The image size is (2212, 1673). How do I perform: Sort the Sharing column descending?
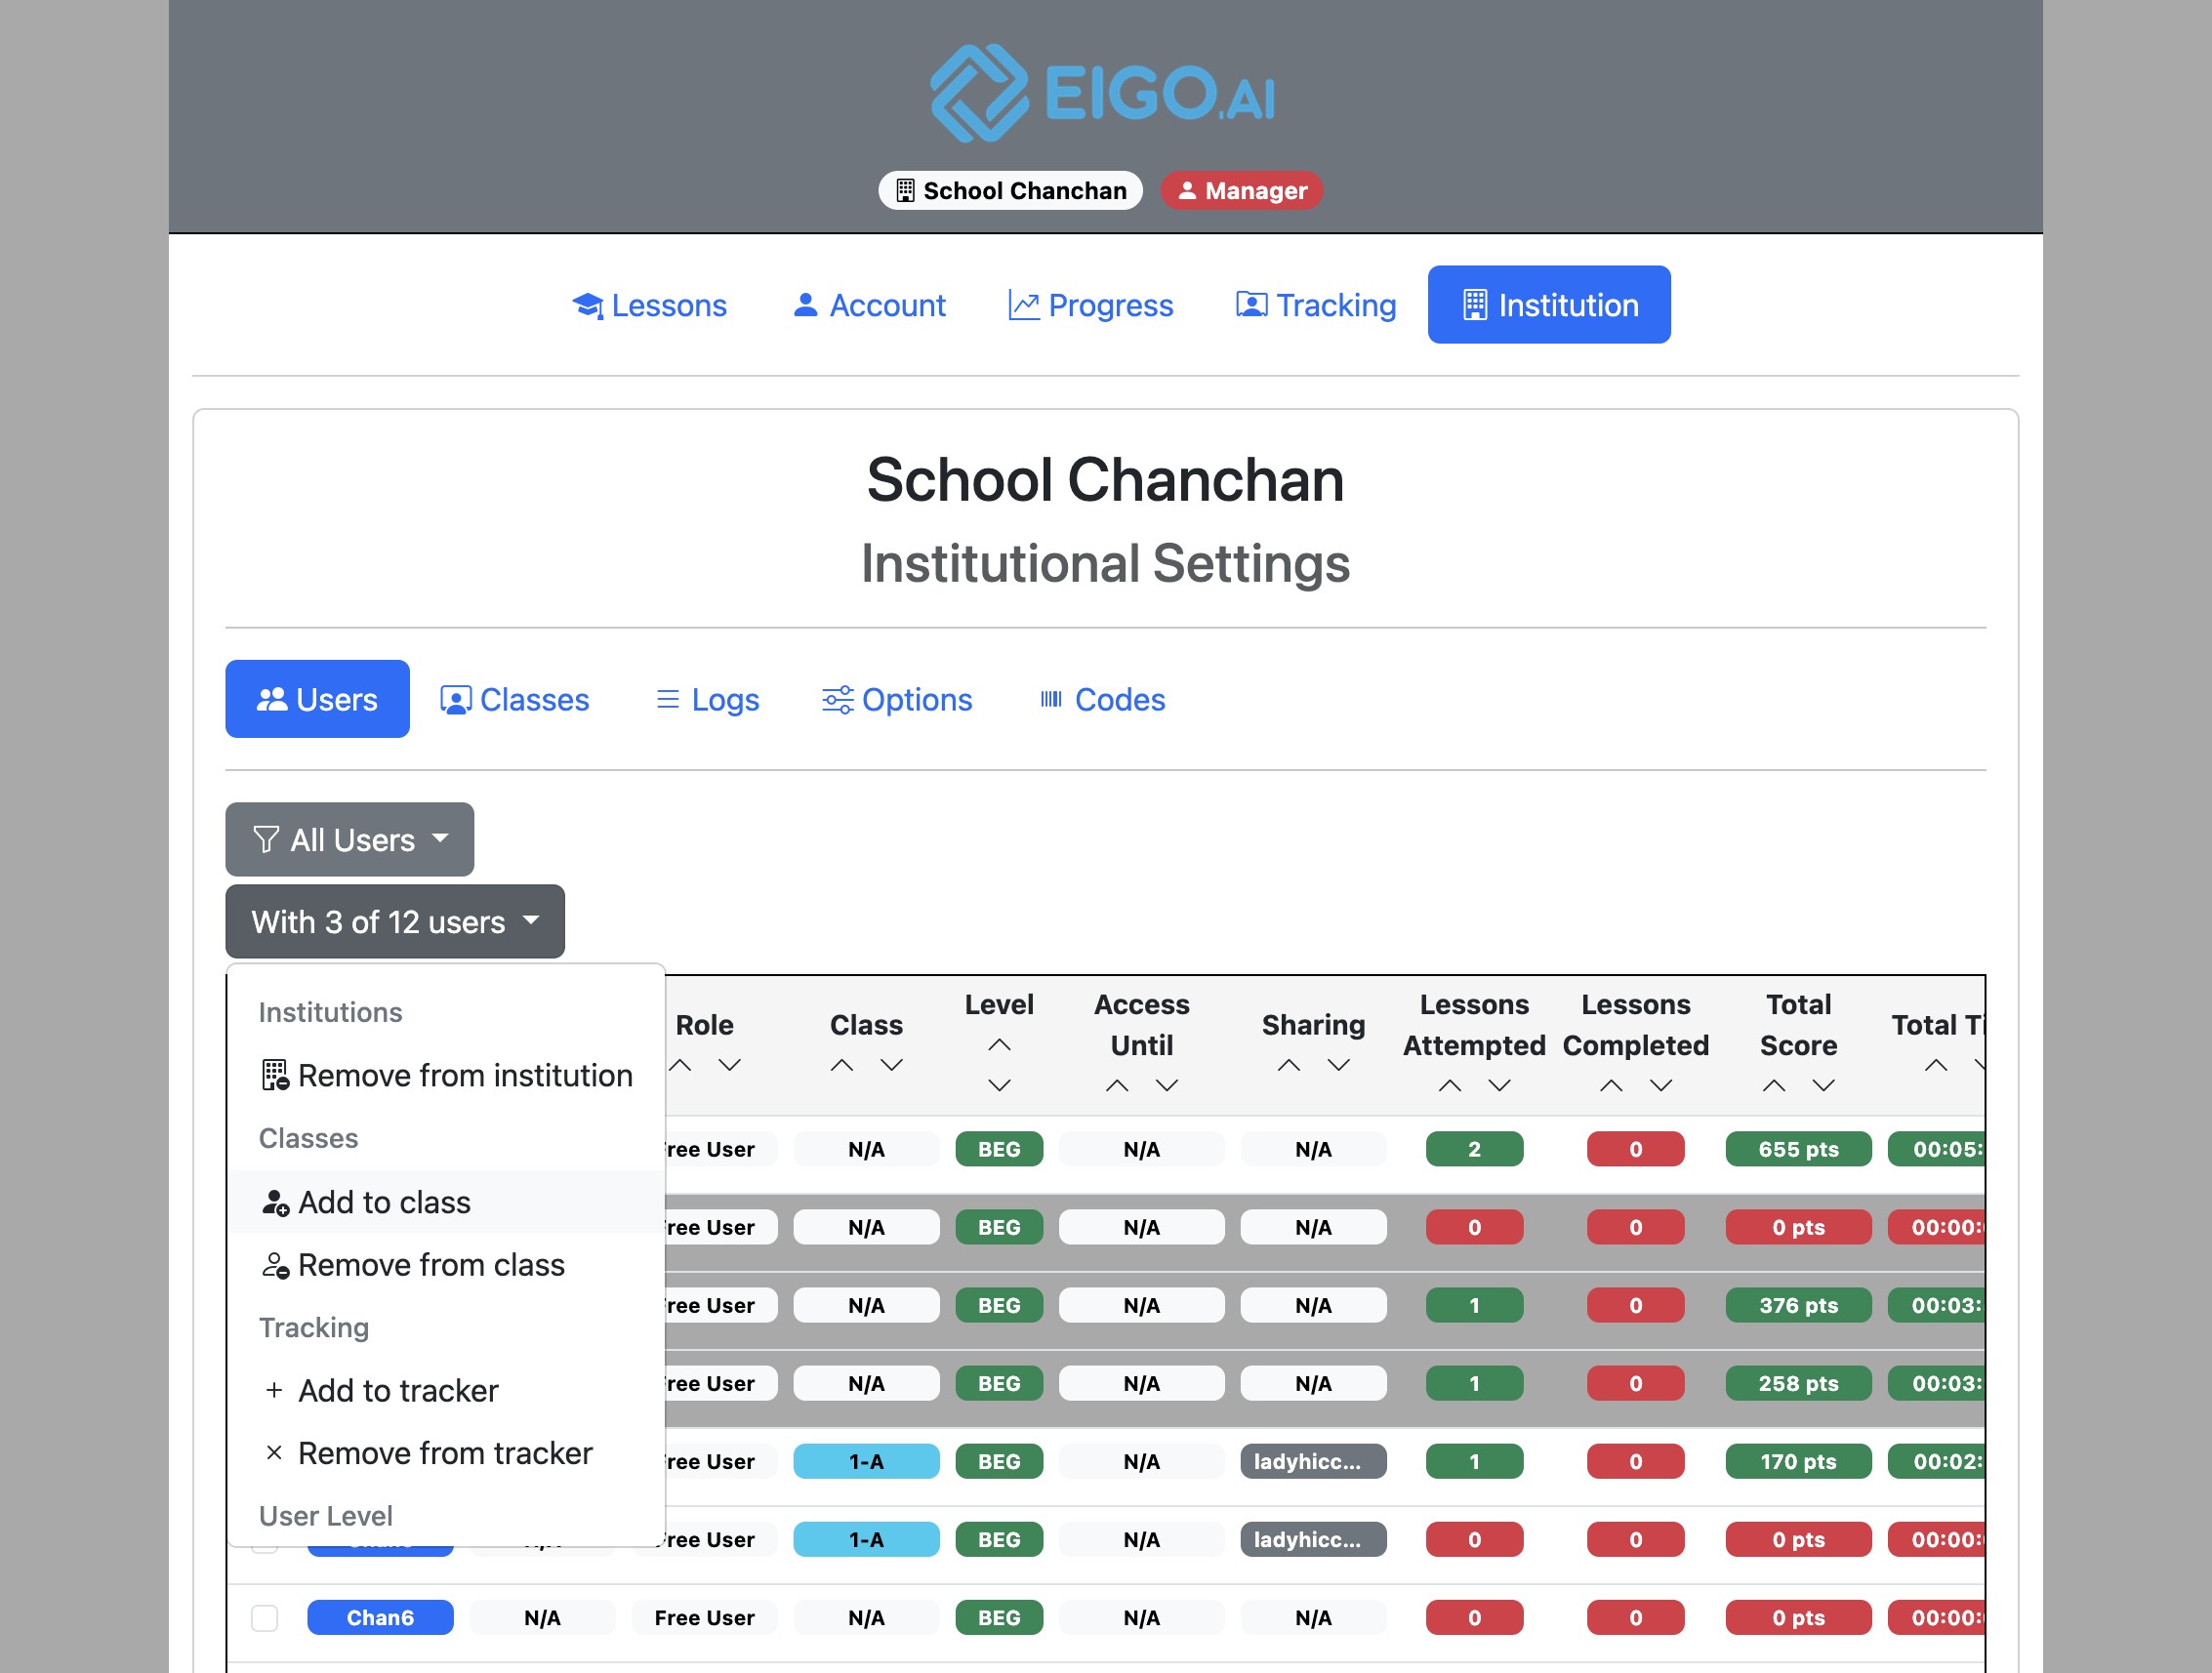(x=1339, y=1065)
